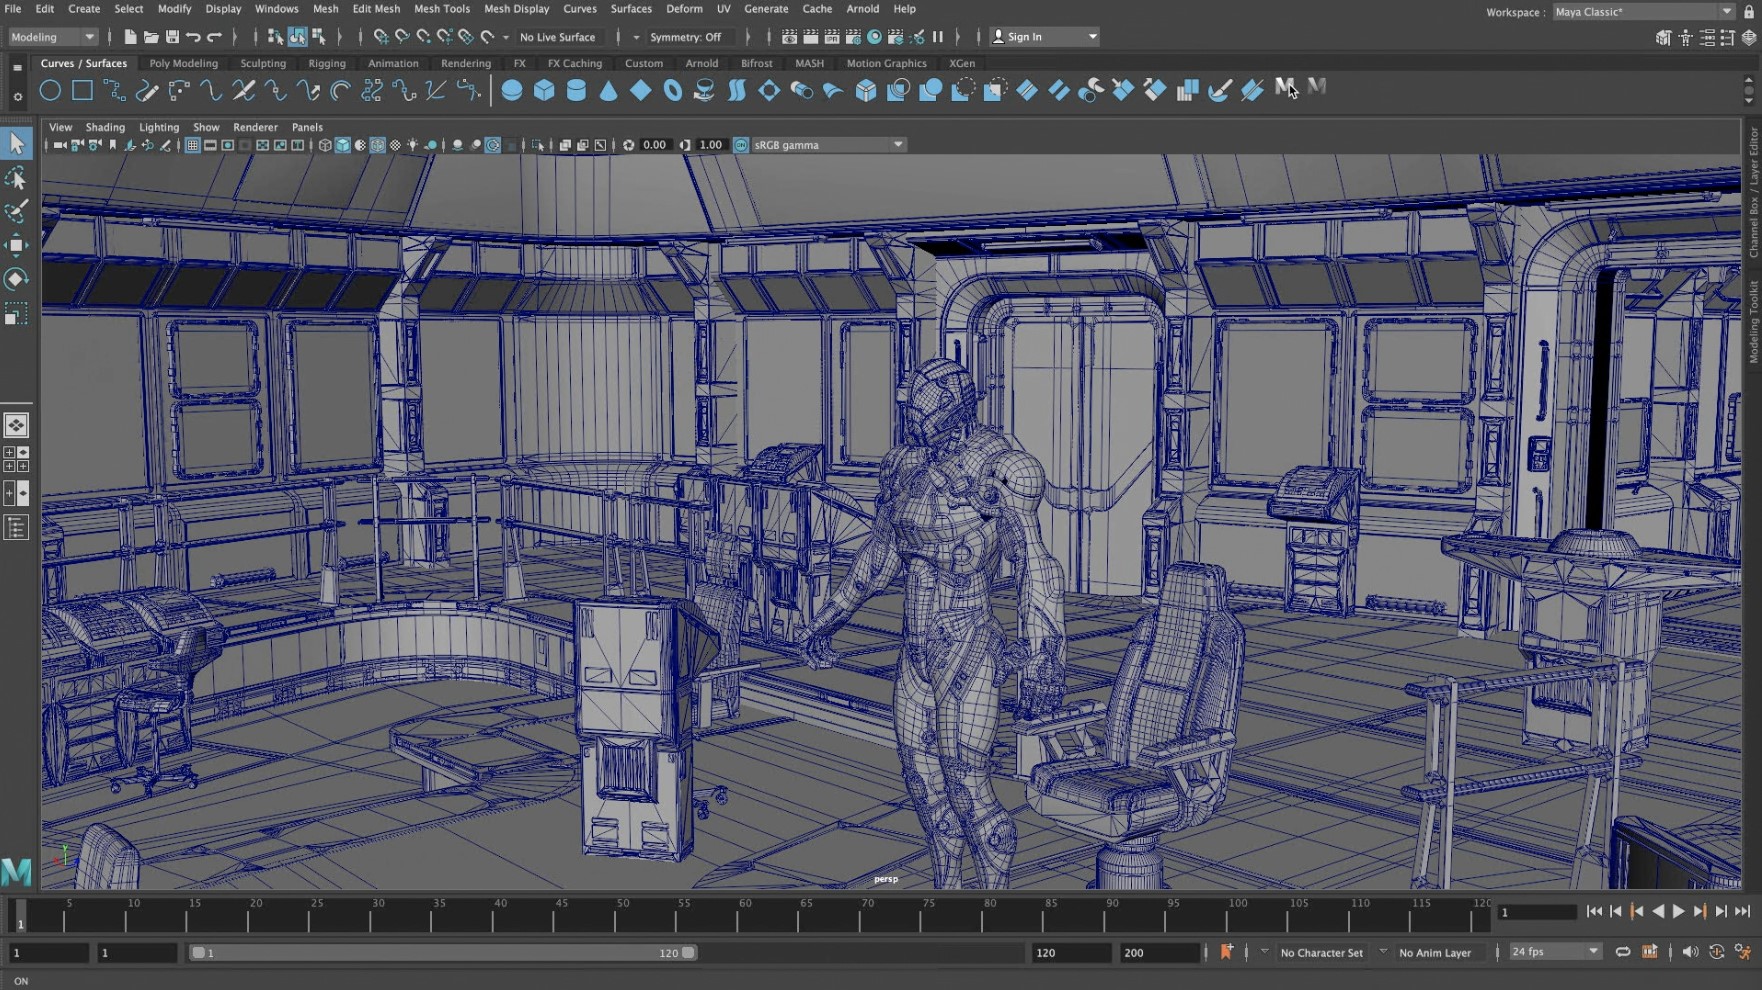Open the Modeling menu set dropdown
The width and height of the screenshot is (1762, 990).
point(53,37)
